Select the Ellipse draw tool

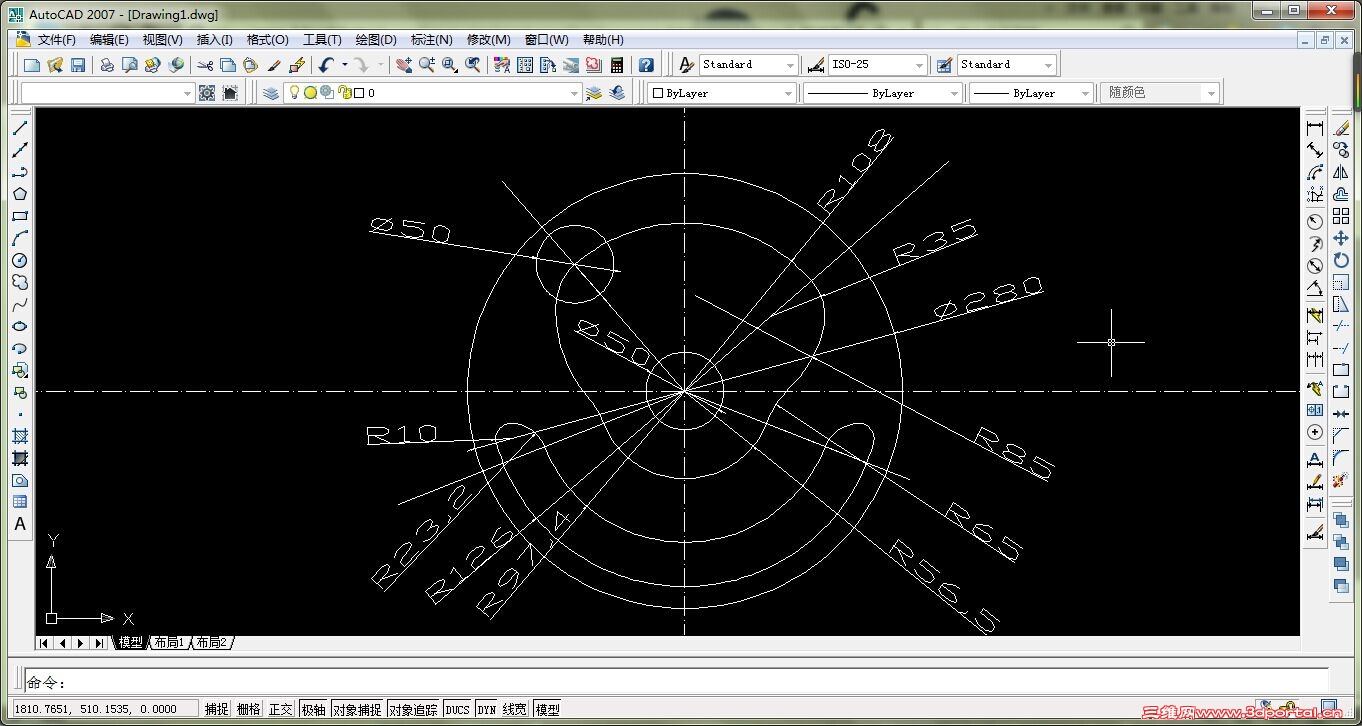click(20, 326)
